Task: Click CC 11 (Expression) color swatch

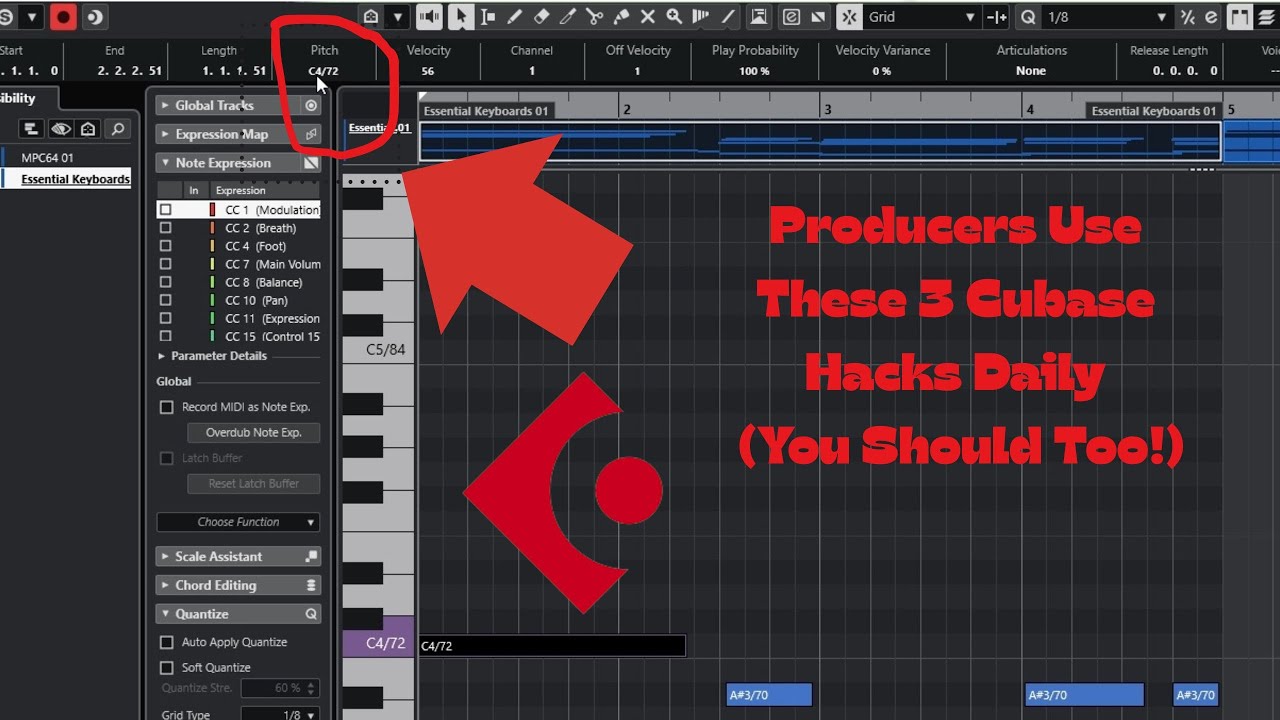Action: point(212,318)
